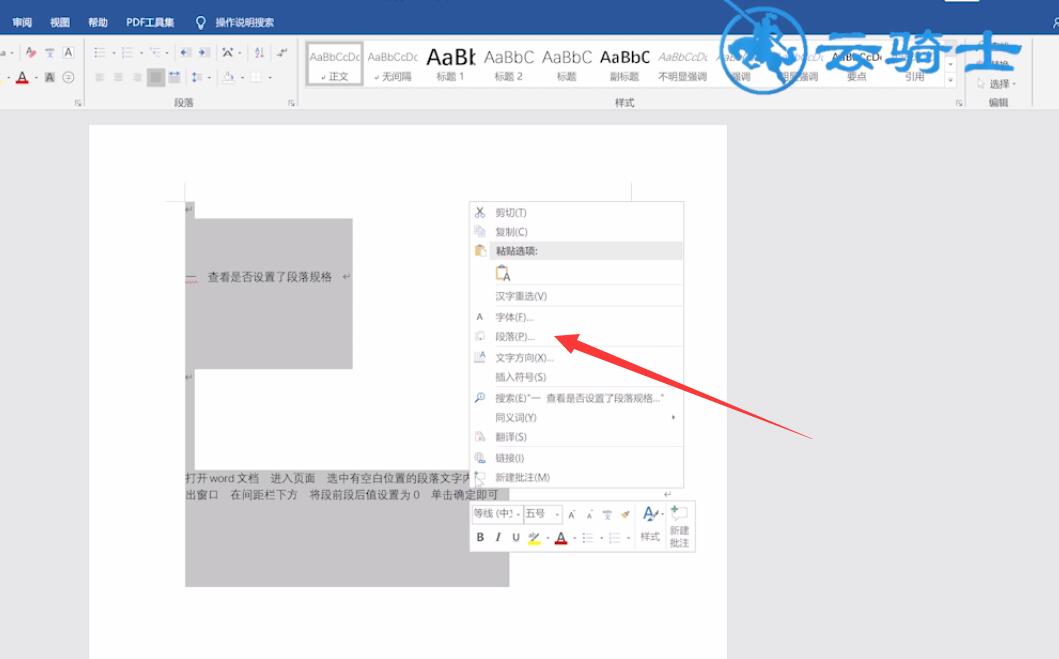Click the ribbon Shading paint bucket

click(229, 78)
